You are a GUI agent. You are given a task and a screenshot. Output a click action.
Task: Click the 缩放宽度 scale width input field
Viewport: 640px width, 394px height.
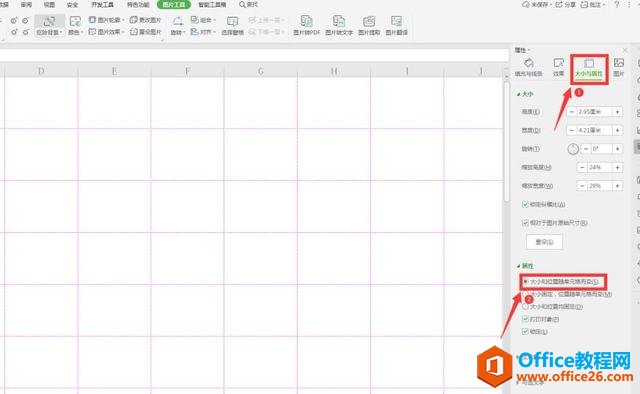(x=600, y=186)
